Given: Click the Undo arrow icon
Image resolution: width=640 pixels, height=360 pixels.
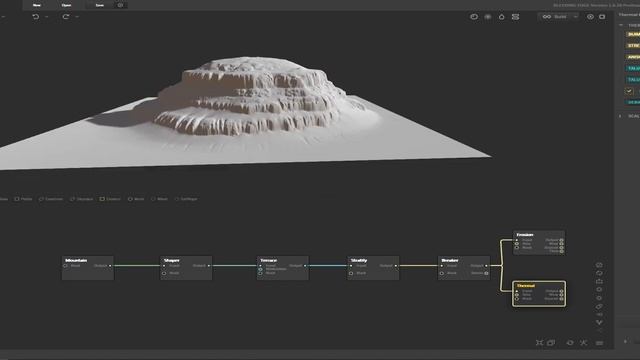Looking at the screenshot, I should [x=36, y=17].
